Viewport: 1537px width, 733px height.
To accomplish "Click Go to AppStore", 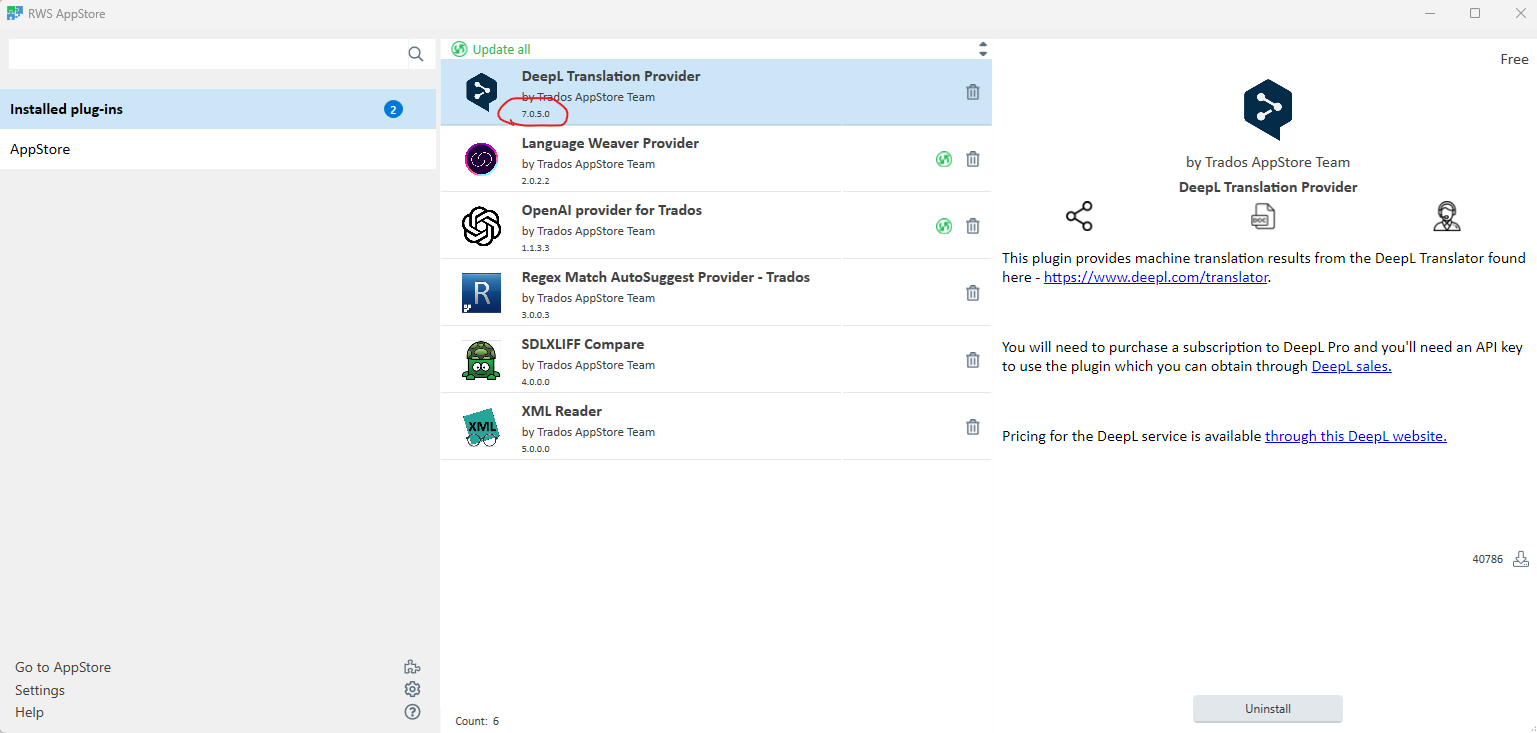I will coord(63,667).
